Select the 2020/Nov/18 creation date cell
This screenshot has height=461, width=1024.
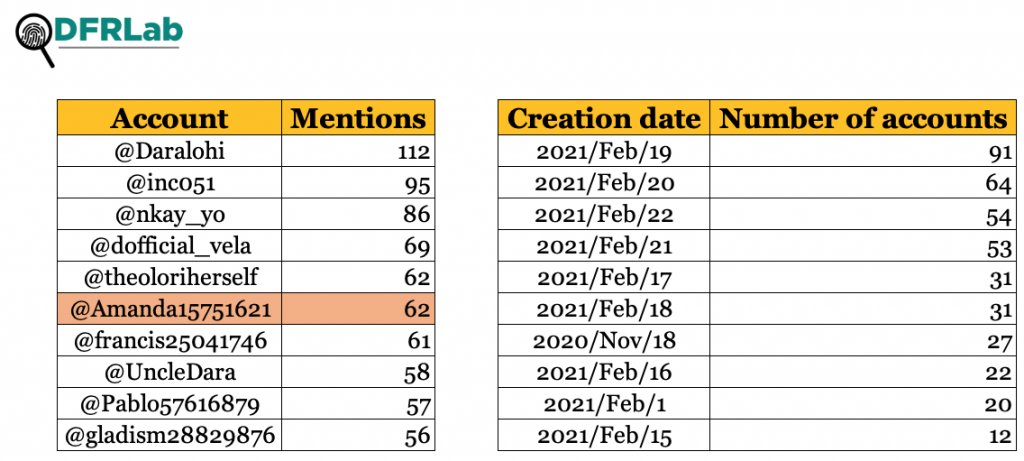pos(603,340)
